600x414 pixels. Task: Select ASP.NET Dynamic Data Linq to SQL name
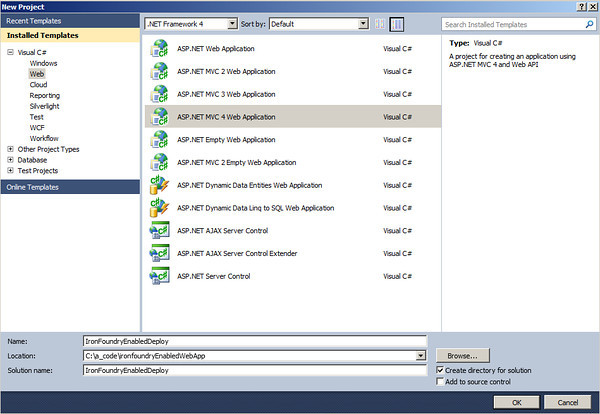click(x=255, y=208)
